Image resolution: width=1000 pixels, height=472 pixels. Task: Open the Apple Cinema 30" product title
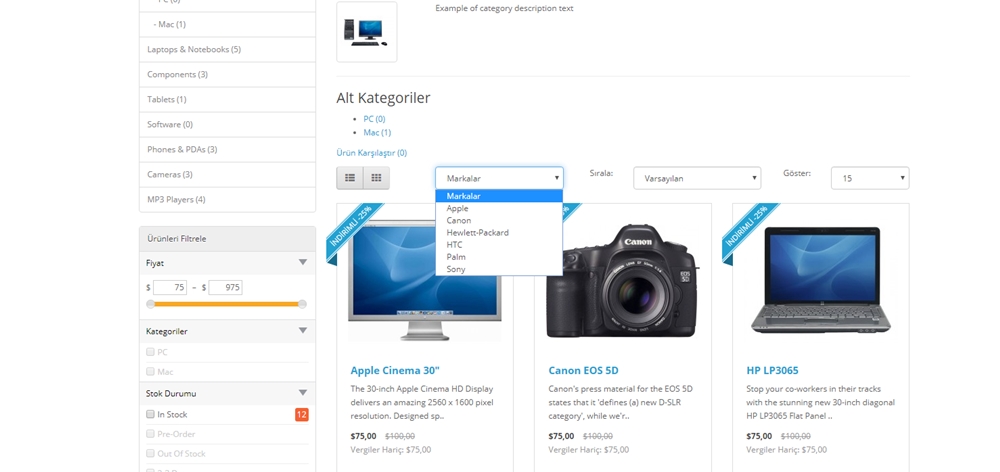395,370
